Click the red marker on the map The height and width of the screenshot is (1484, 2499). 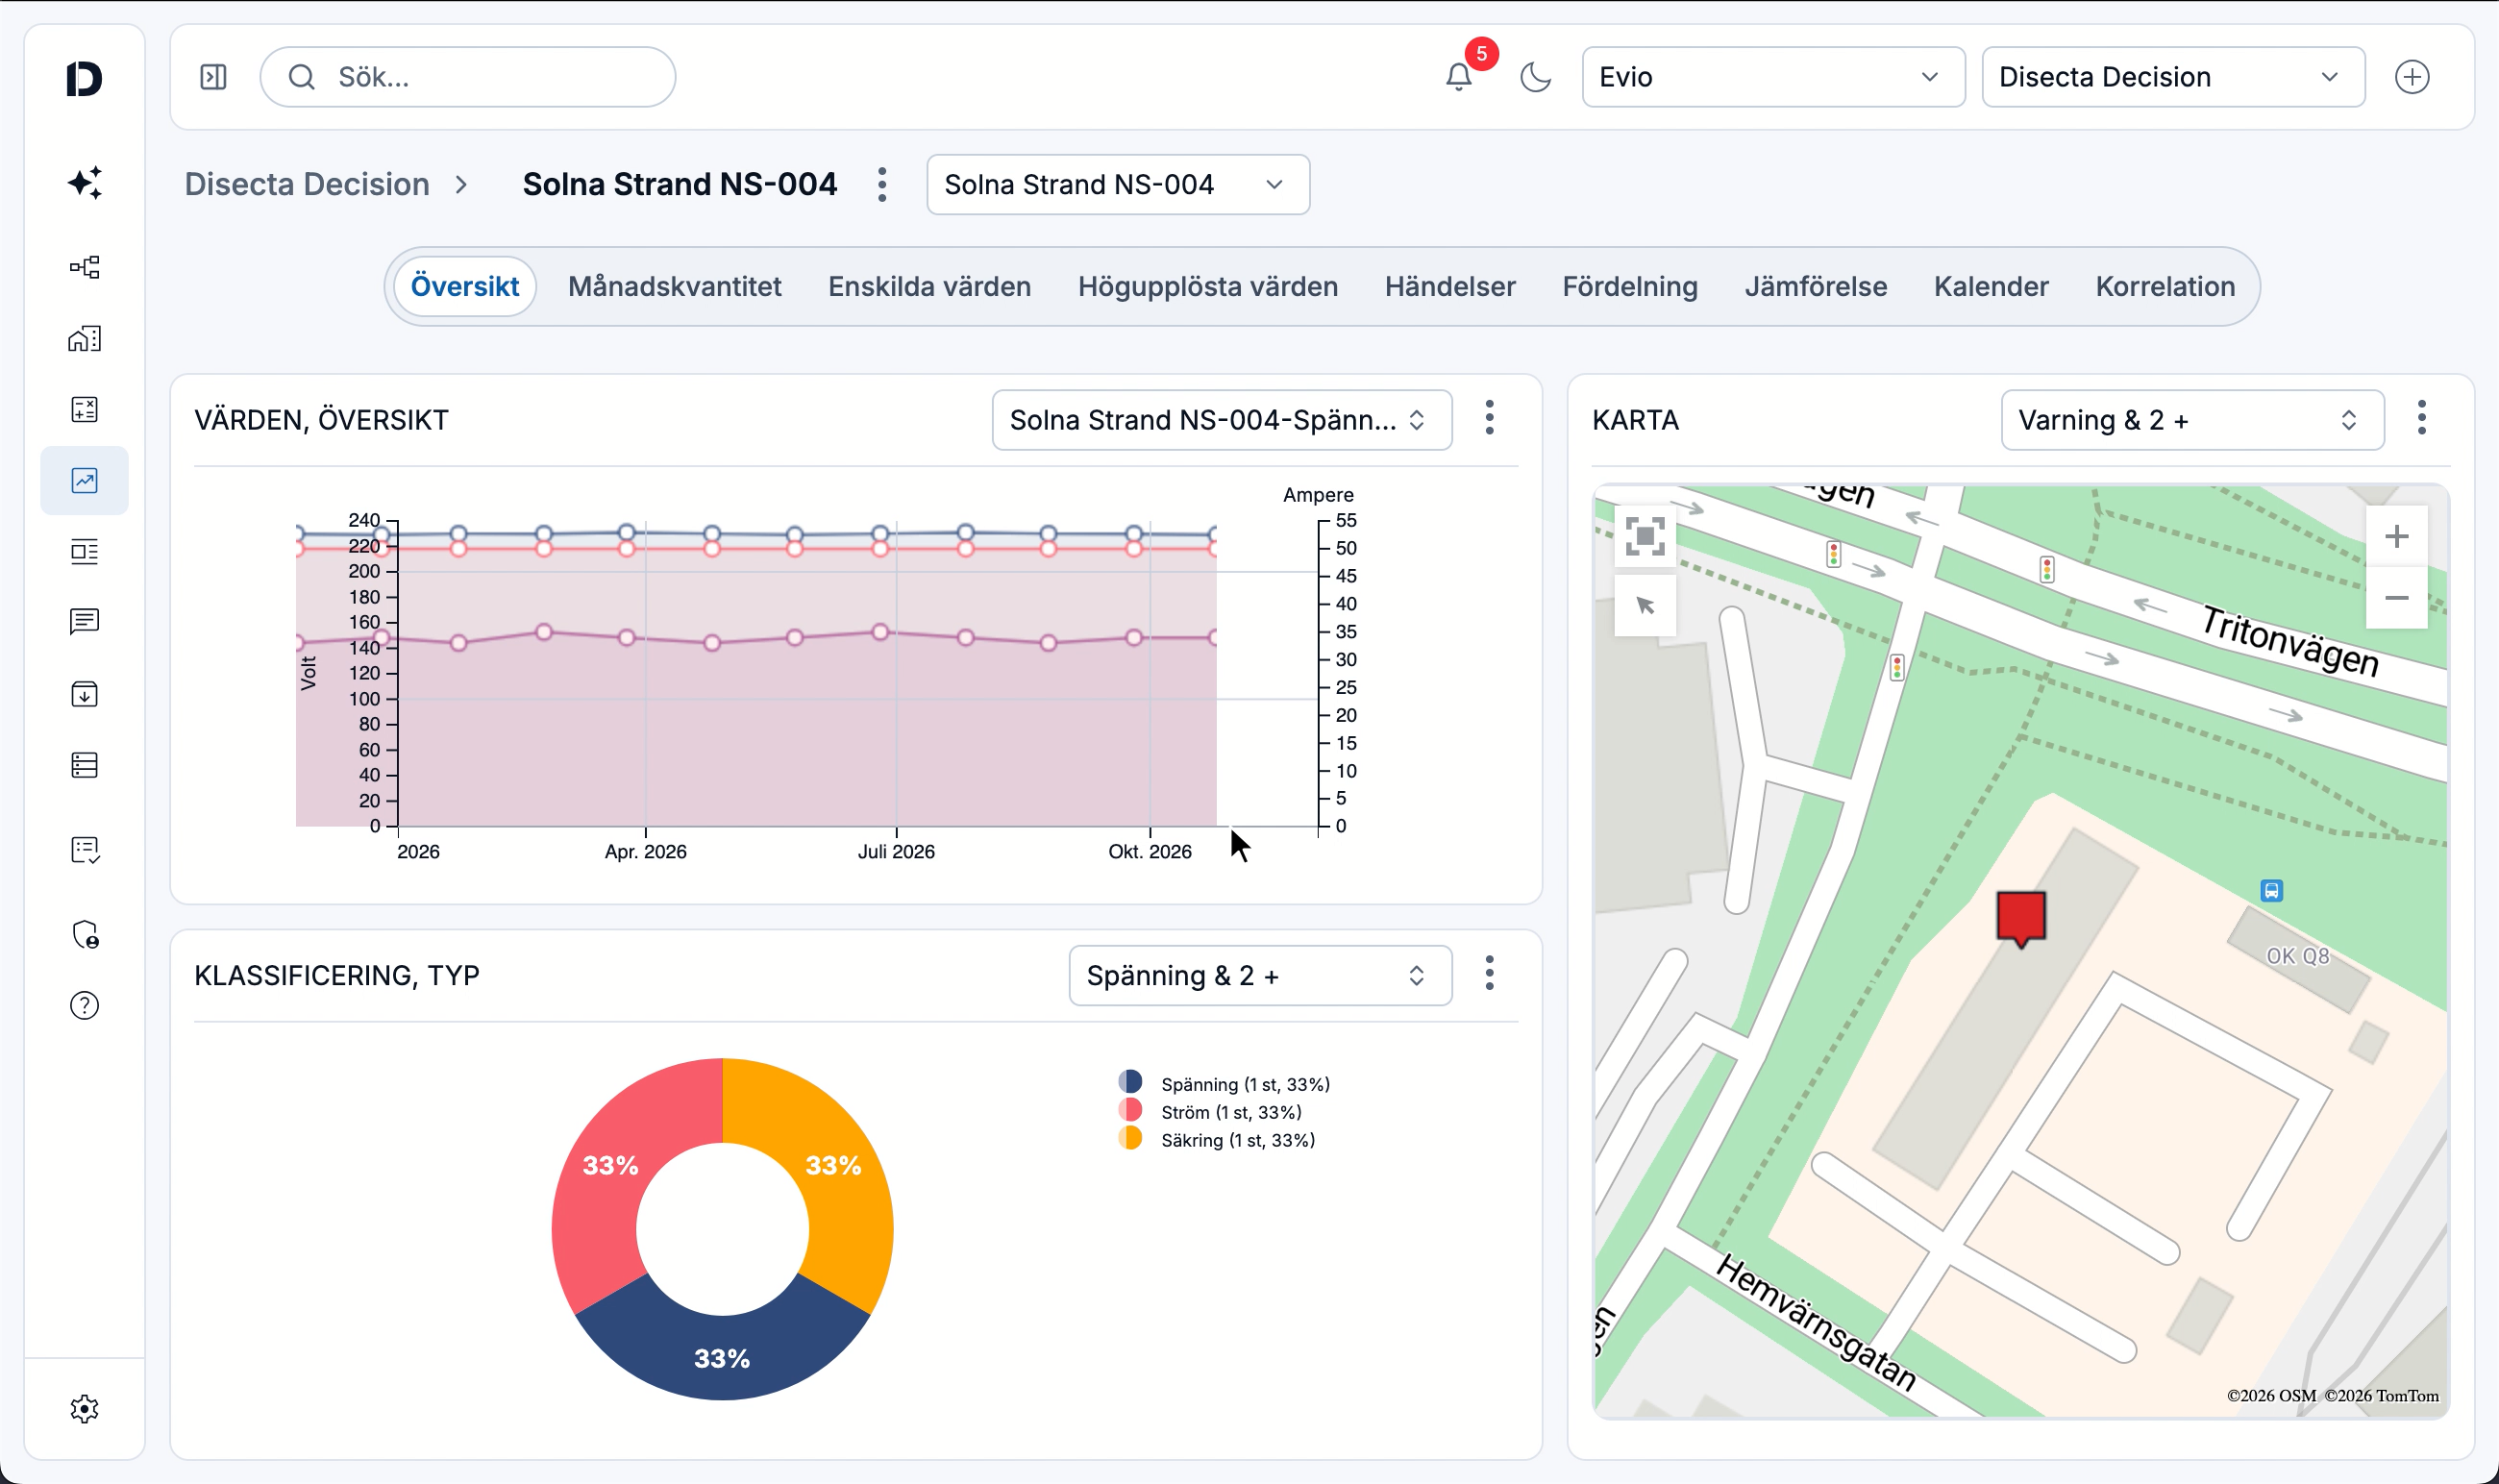point(2021,919)
